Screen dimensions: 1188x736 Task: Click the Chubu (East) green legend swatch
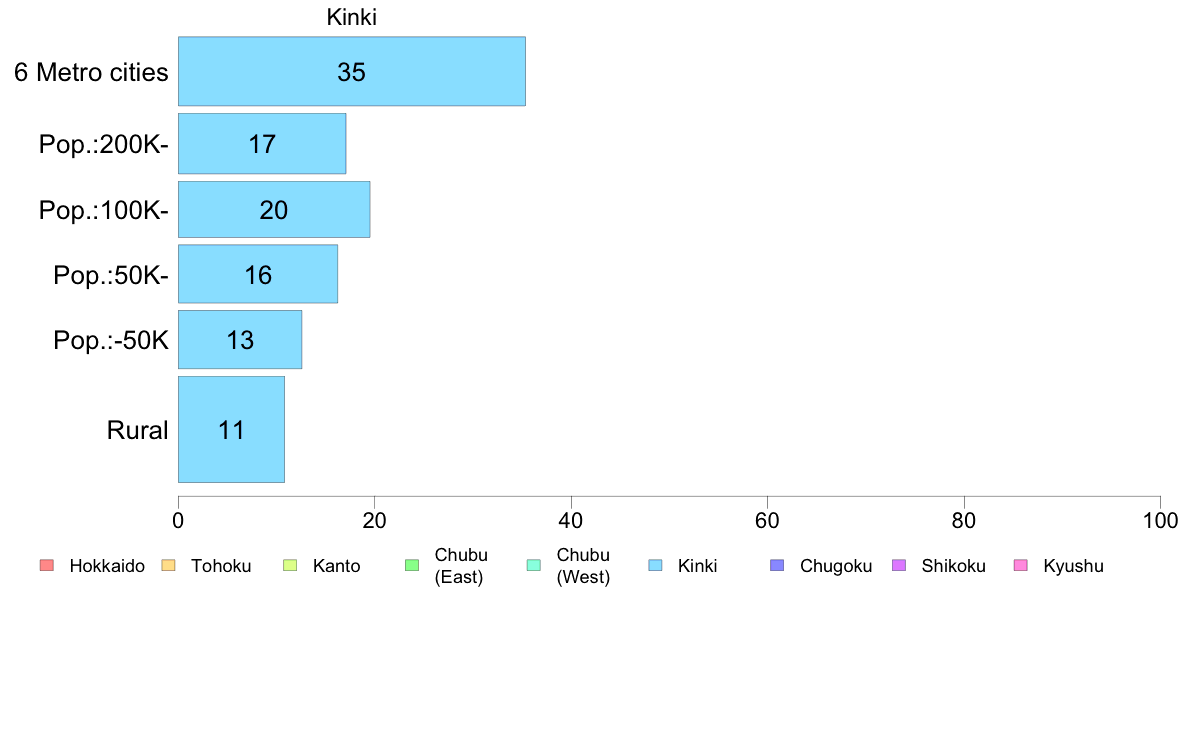click(x=412, y=565)
